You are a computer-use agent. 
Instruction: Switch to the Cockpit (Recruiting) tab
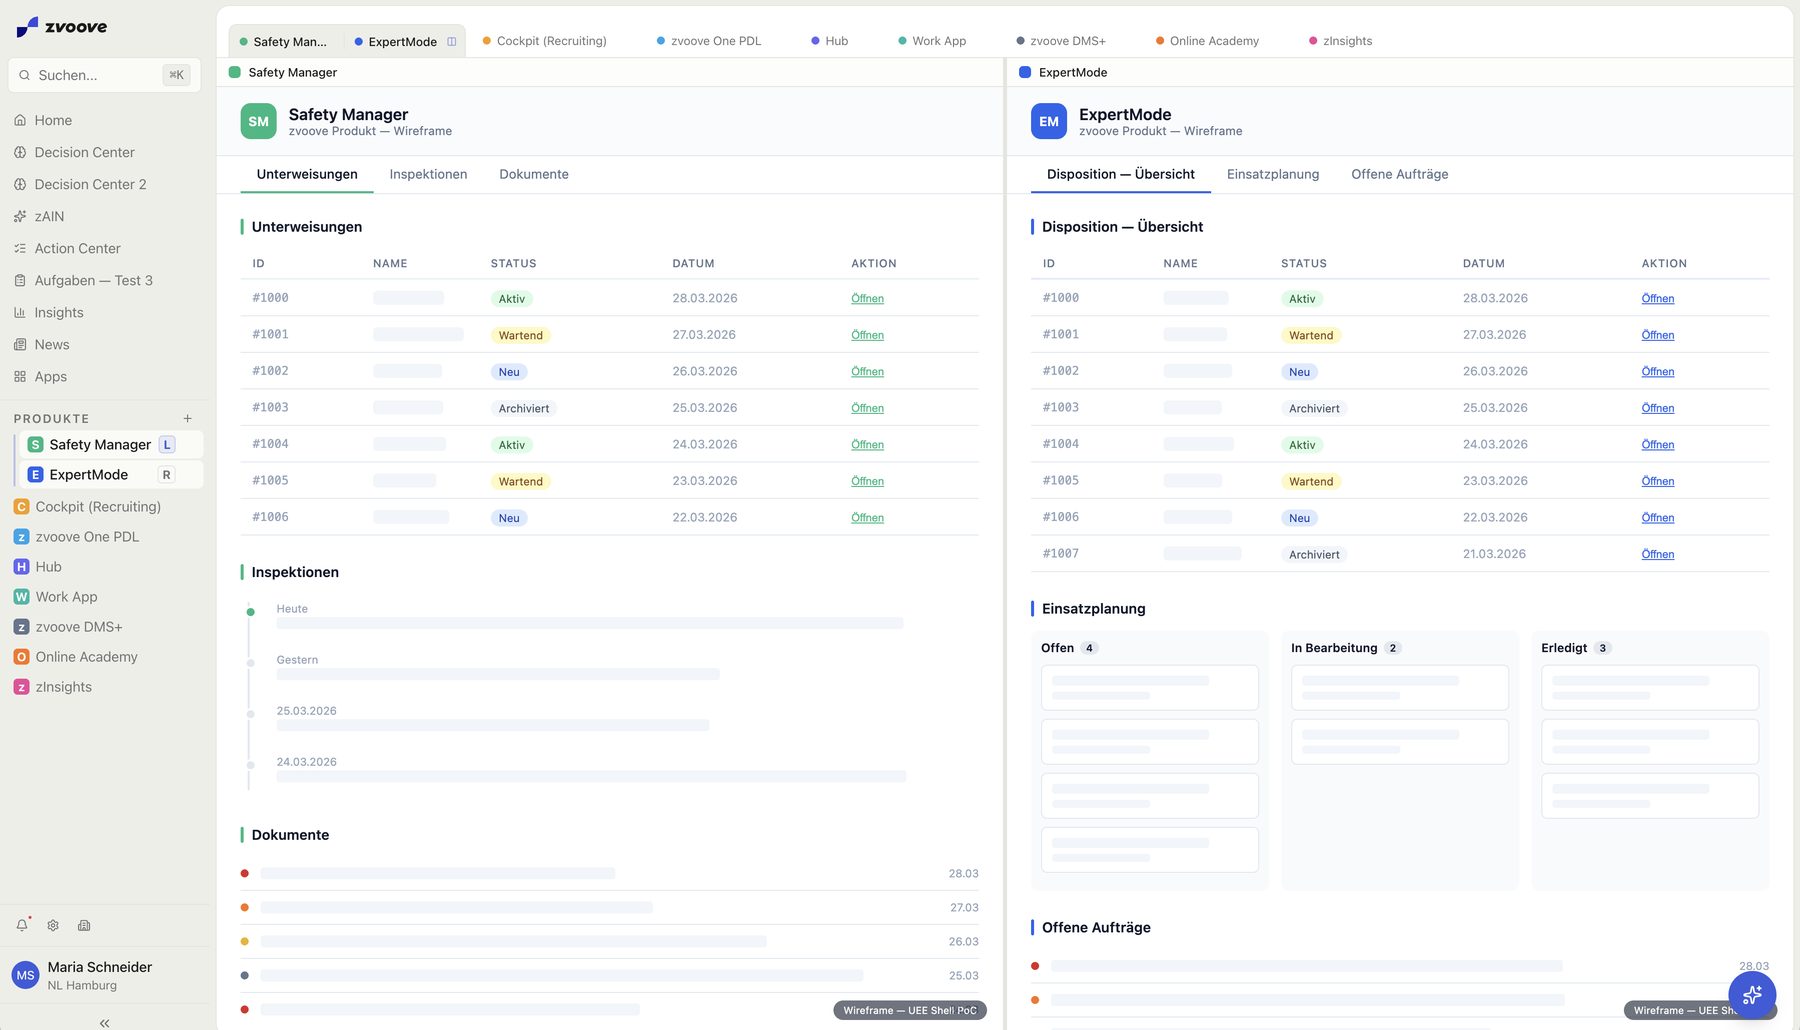(x=545, y=41)
